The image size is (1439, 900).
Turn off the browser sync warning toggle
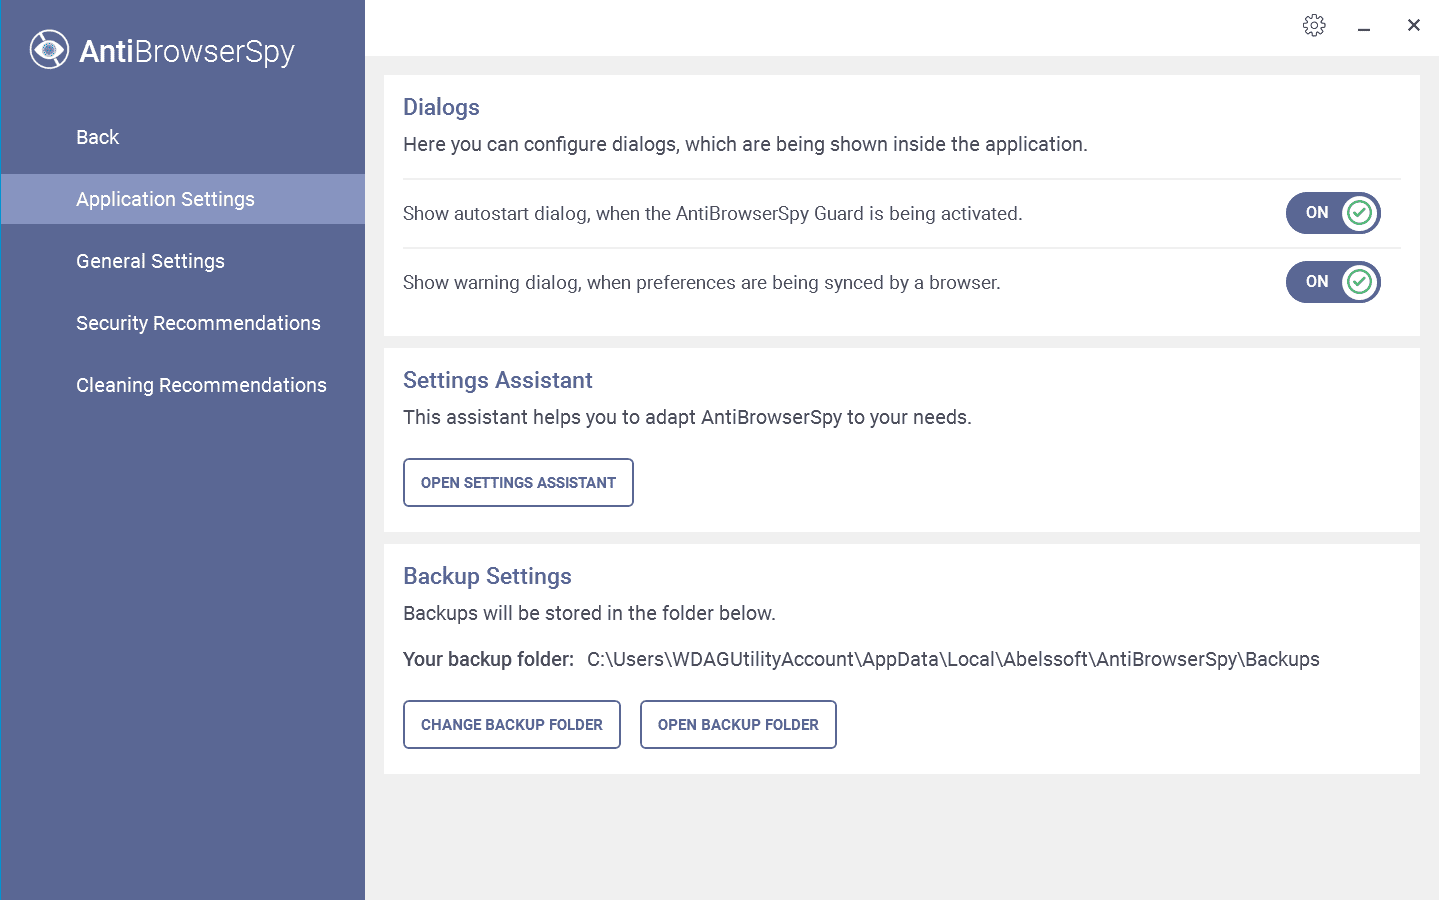1332,282
